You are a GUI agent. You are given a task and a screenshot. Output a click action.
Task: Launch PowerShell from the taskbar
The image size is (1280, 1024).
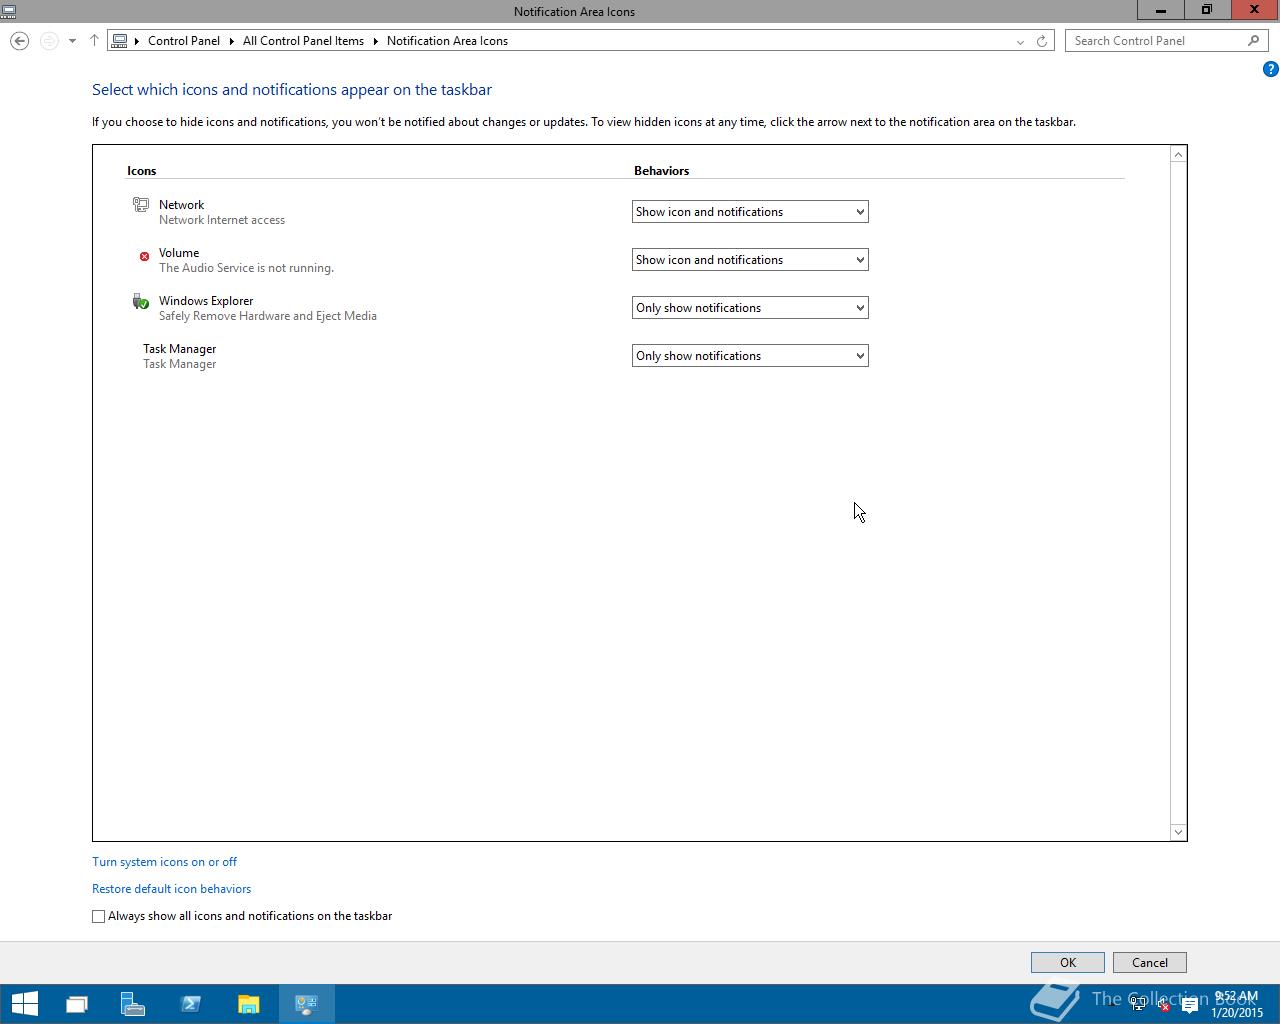click(191, 1004)
